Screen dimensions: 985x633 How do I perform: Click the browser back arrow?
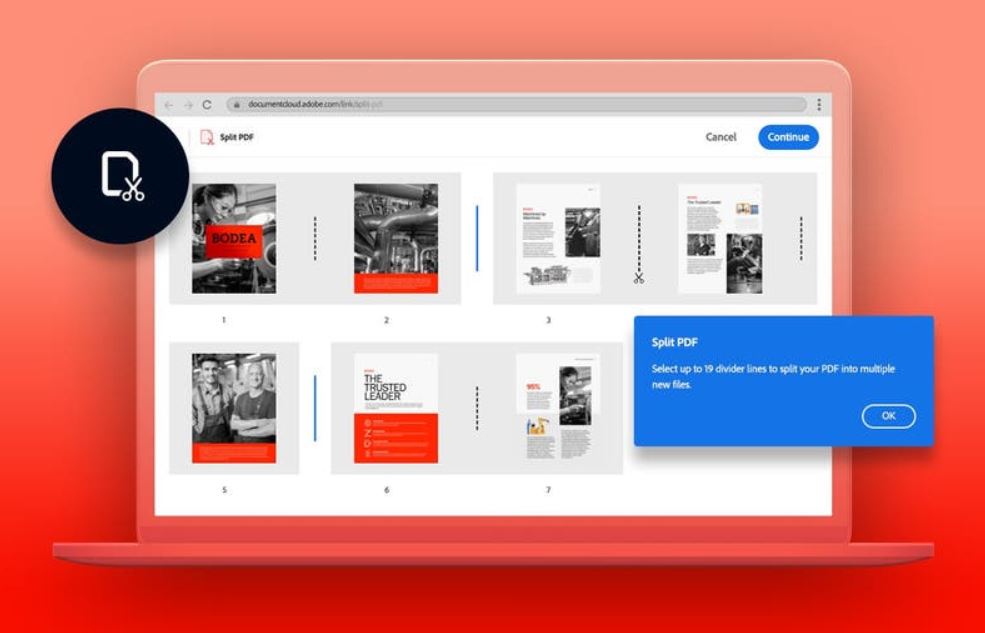(168, 105)
